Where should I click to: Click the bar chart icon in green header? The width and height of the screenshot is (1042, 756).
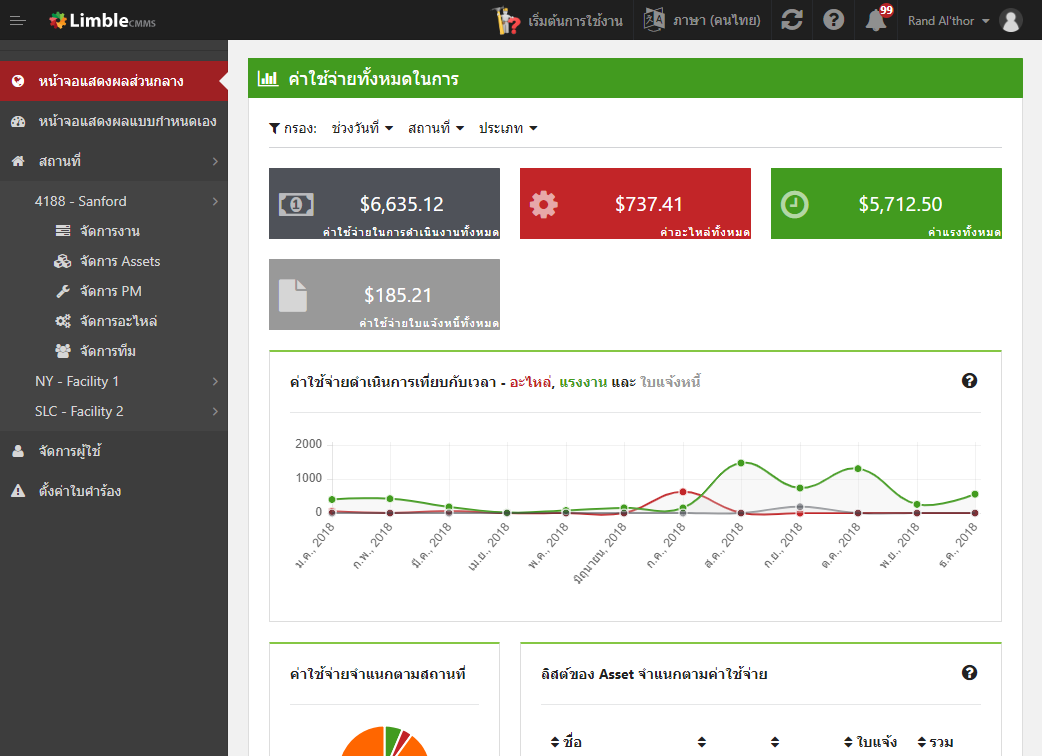point(268,78)
